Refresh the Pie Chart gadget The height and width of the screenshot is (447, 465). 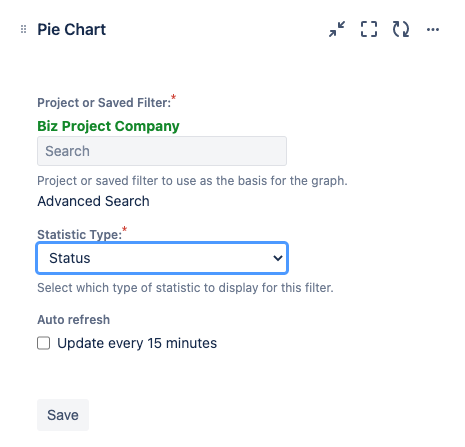[x=401, y=29]
